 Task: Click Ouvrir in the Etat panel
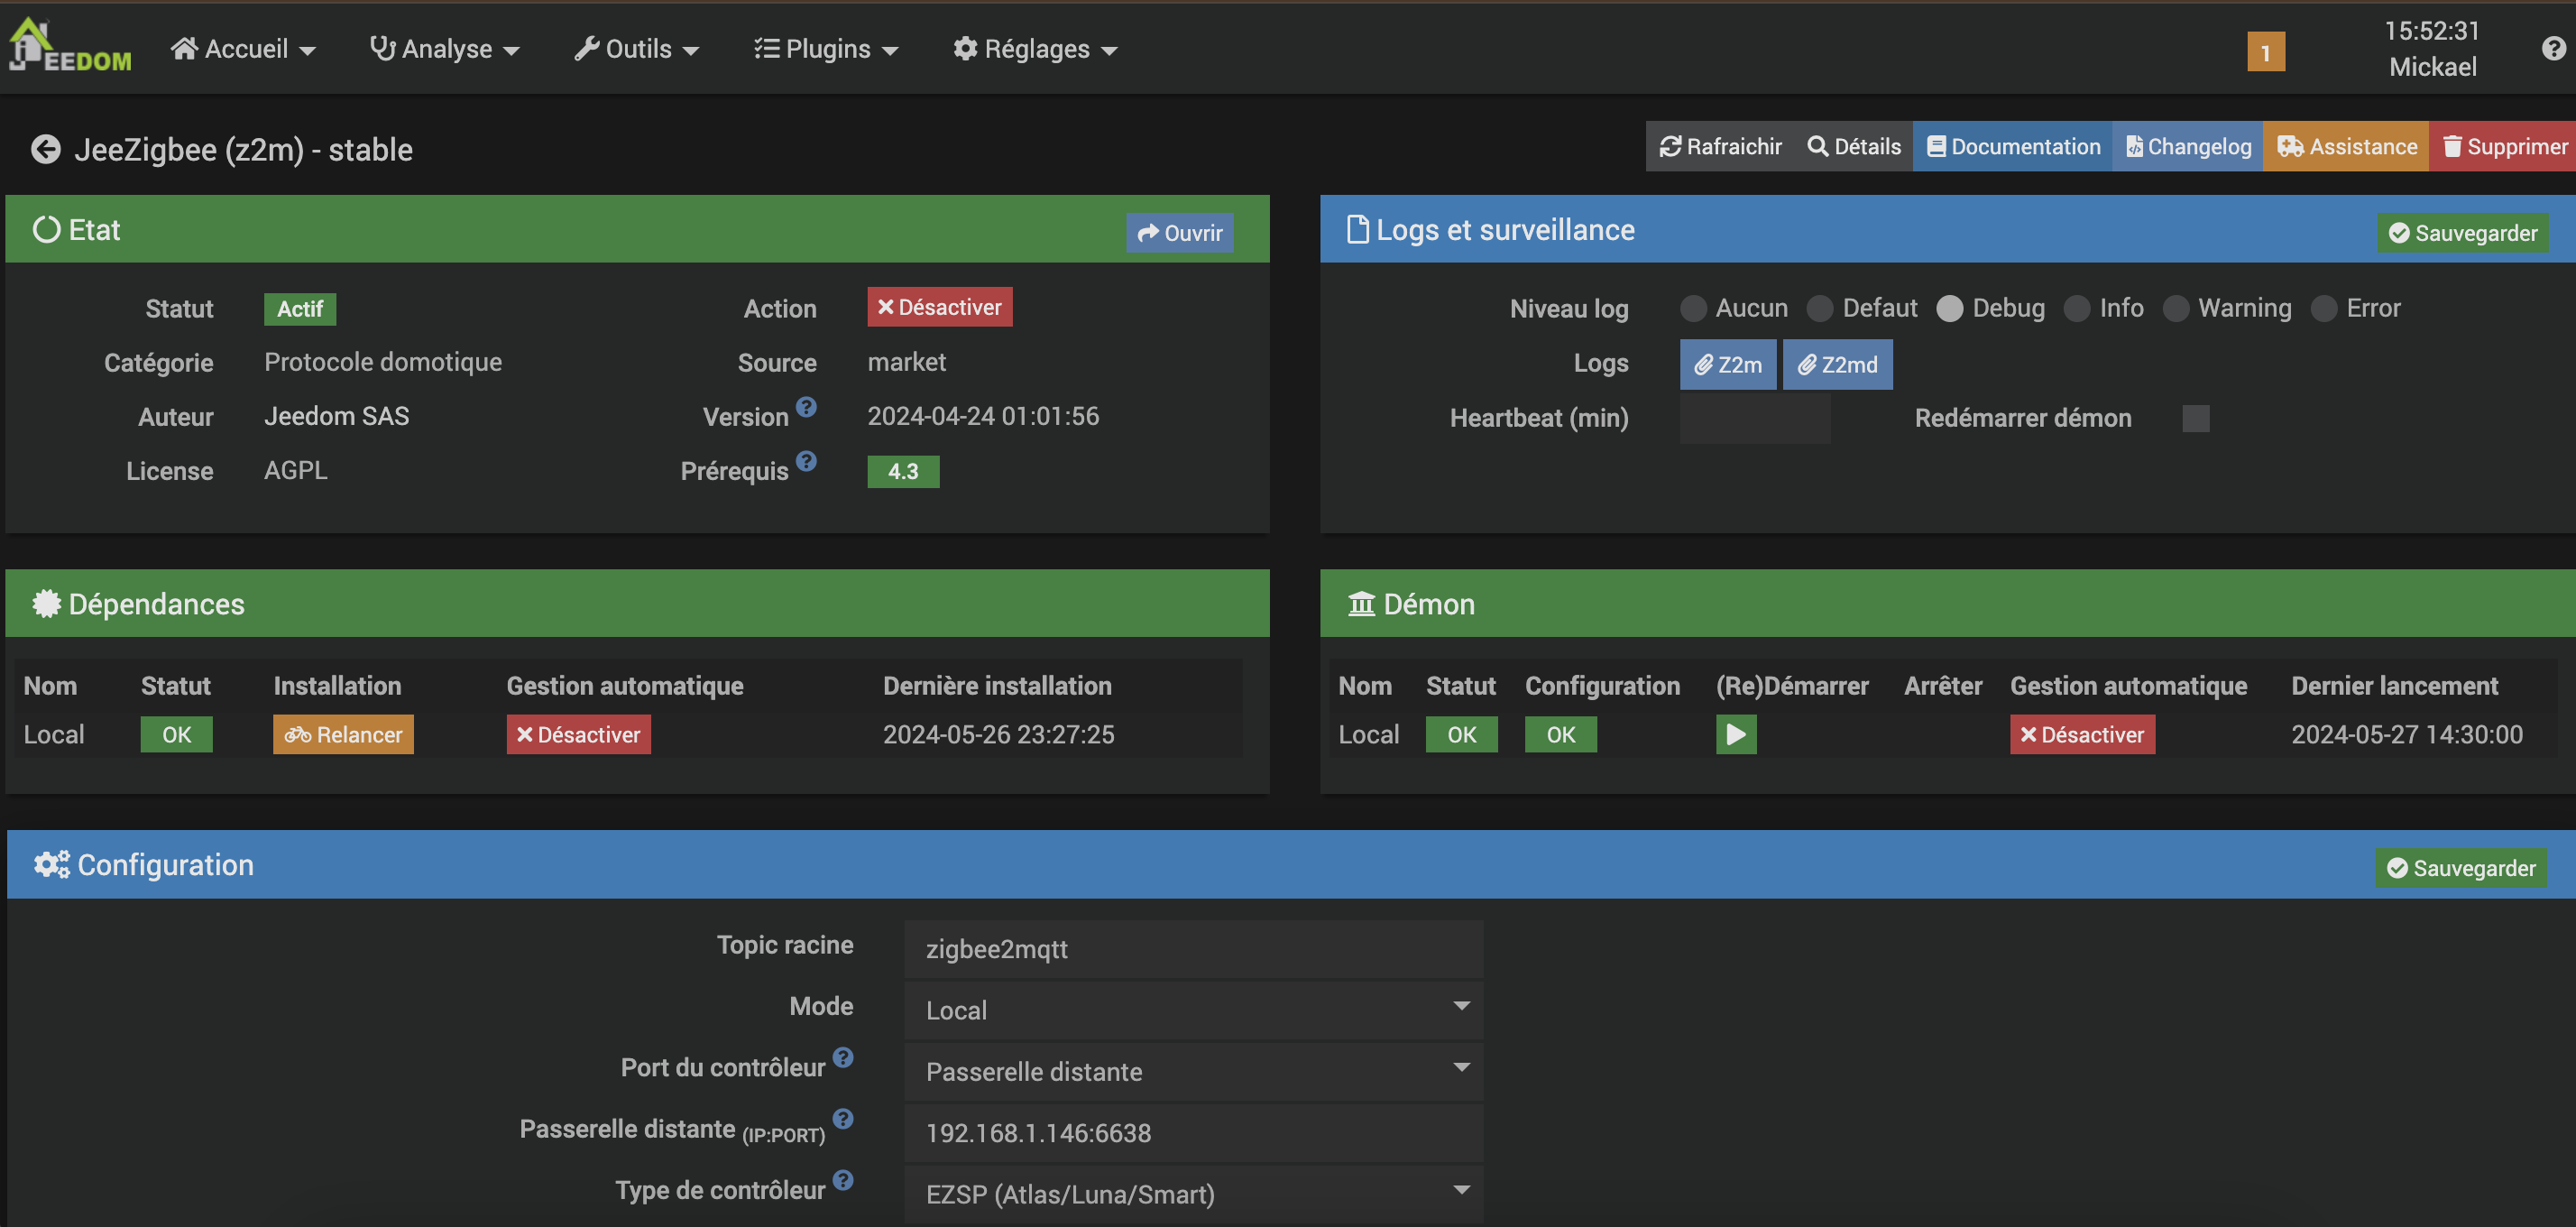pos(1180,233)
